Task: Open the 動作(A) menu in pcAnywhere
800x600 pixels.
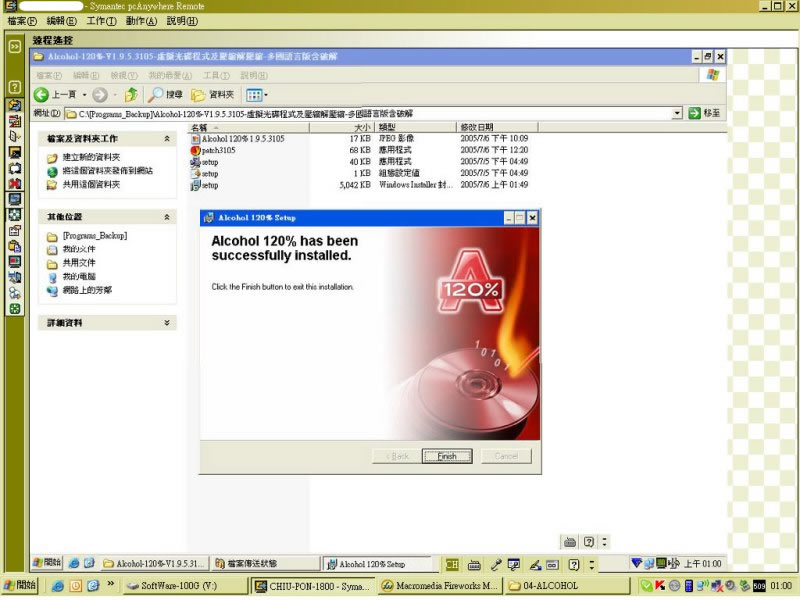Action: pos(141,21)
